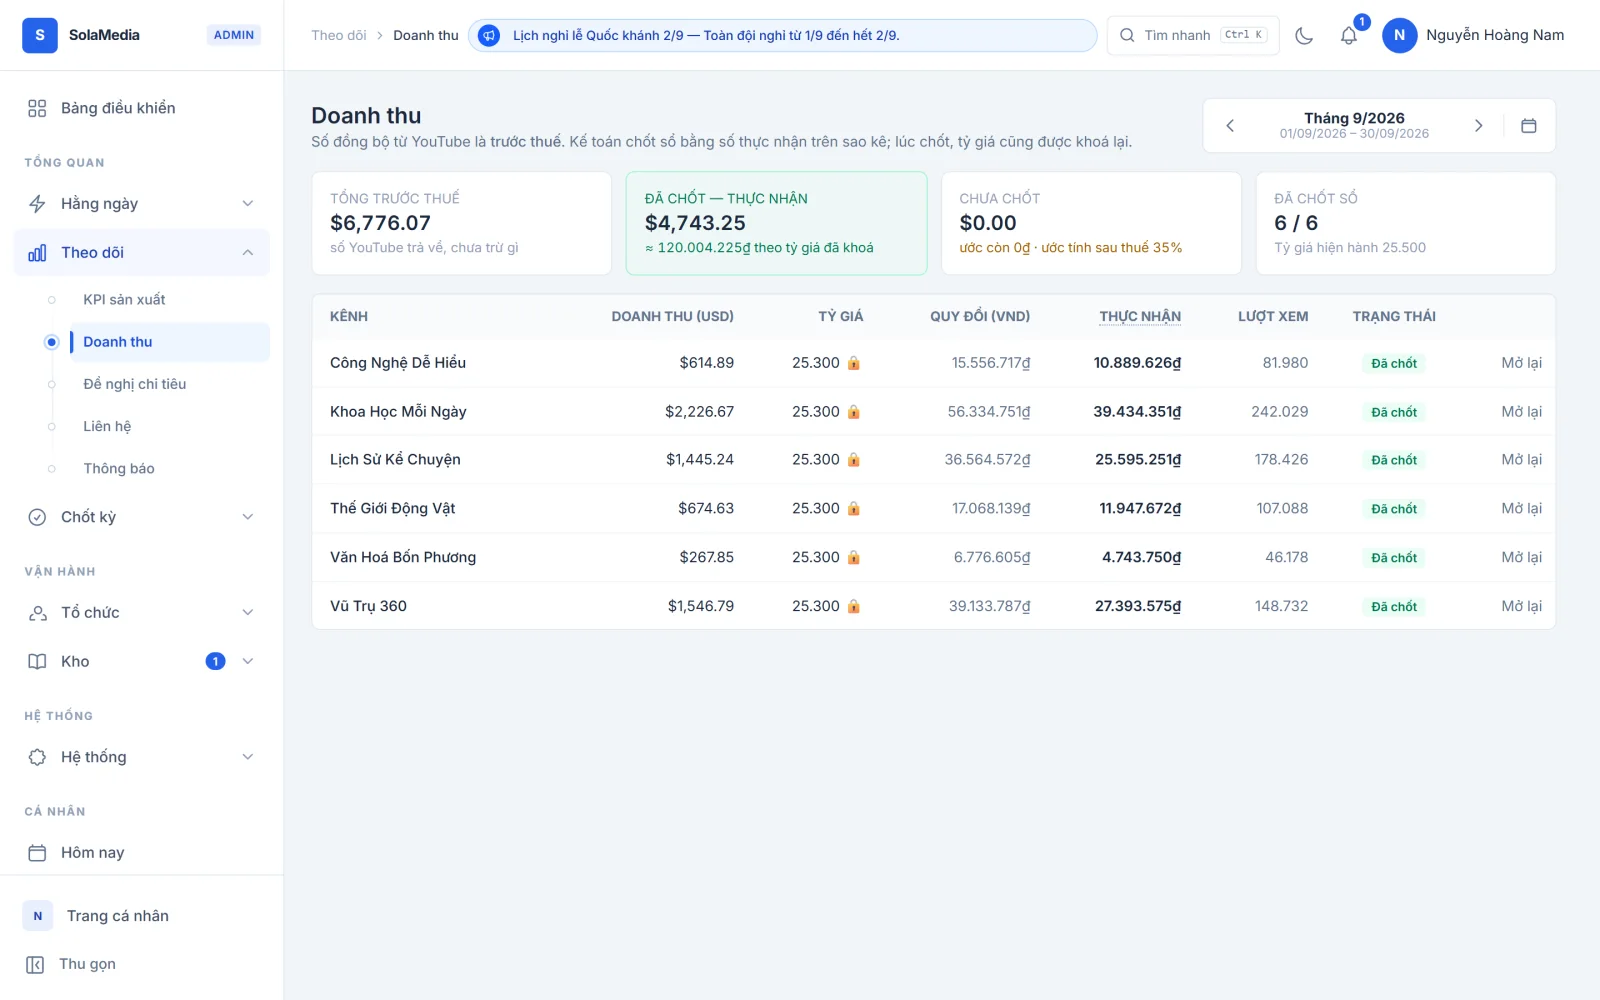
Task: Expand the Hằng ngày menu chevron
Action: pos(248,204)
